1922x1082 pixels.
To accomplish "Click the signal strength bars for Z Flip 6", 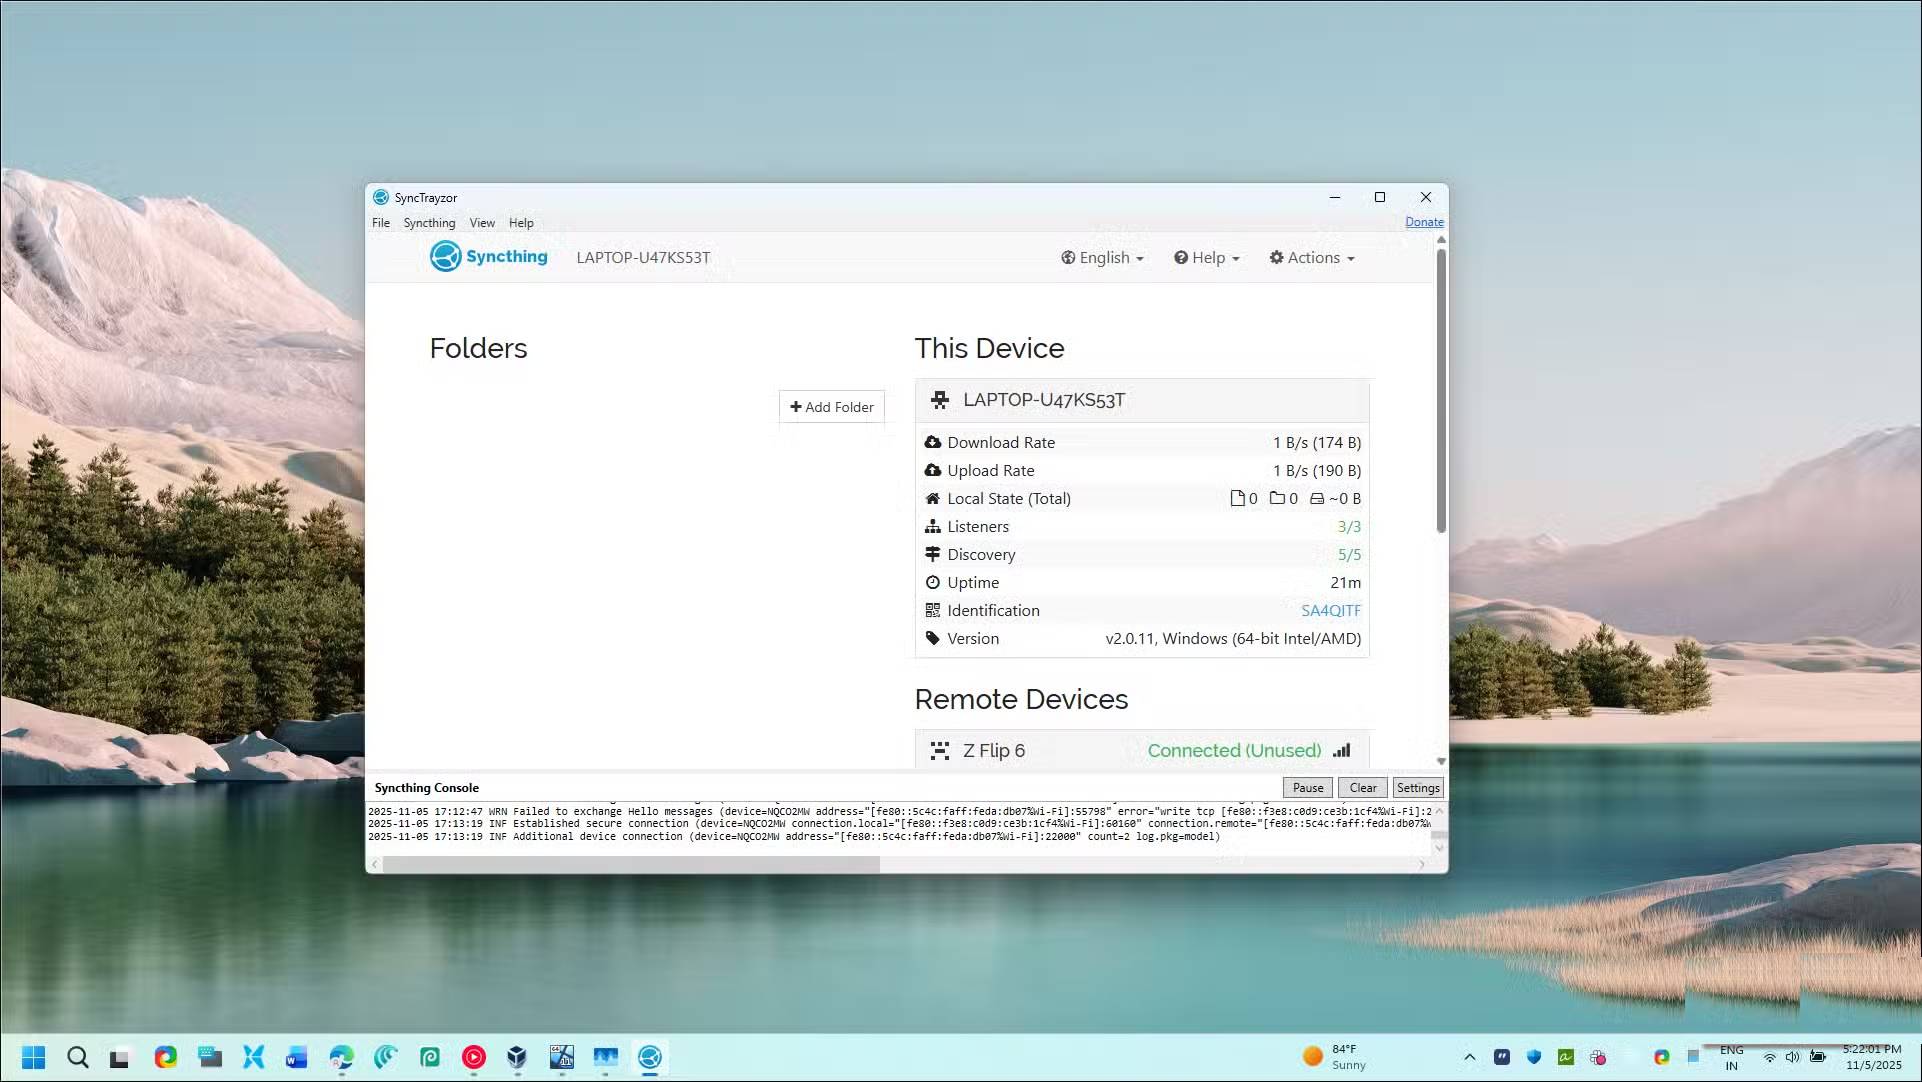I will (1341, 750).
